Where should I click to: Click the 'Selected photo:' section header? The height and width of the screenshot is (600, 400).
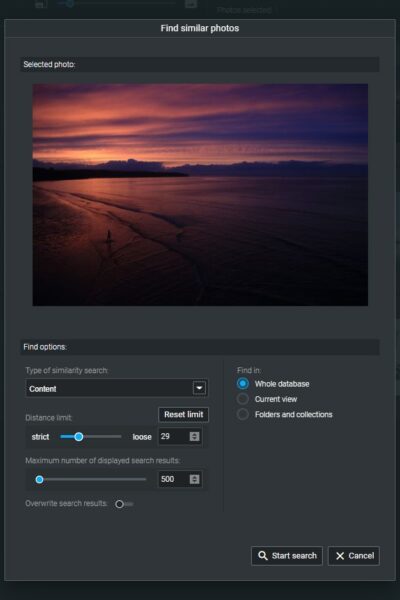200,64
